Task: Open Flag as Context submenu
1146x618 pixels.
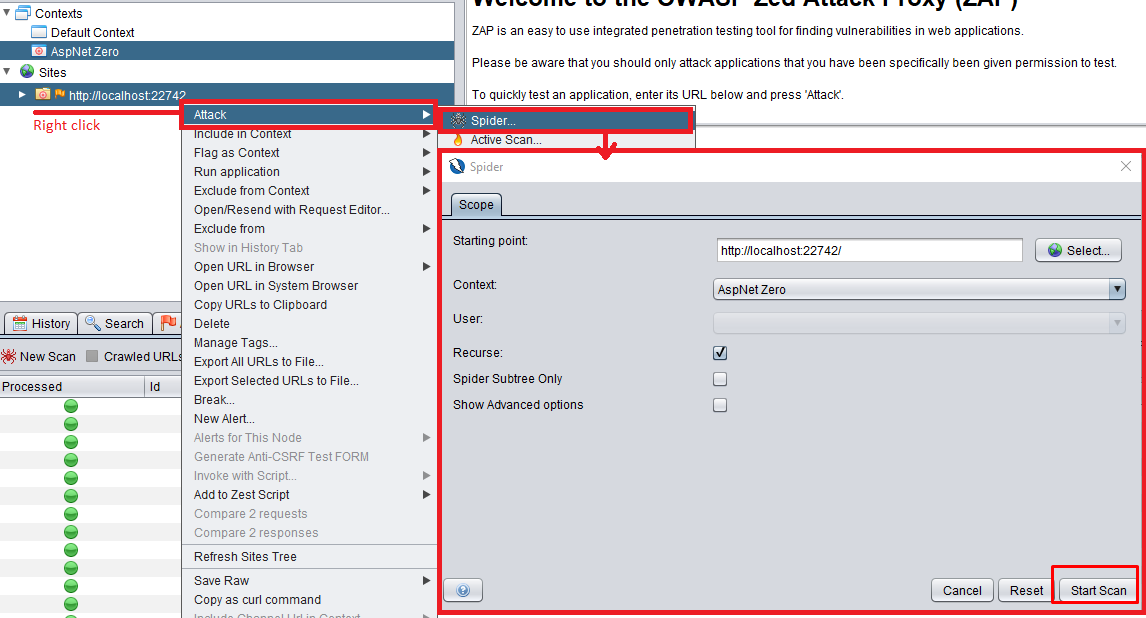Action: (310, 153)
